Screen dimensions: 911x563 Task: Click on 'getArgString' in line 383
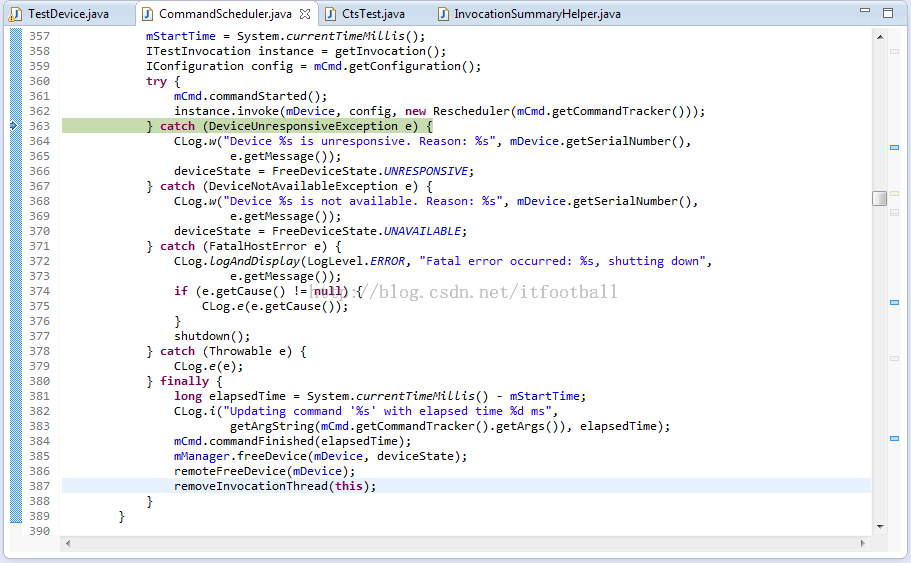272,426
